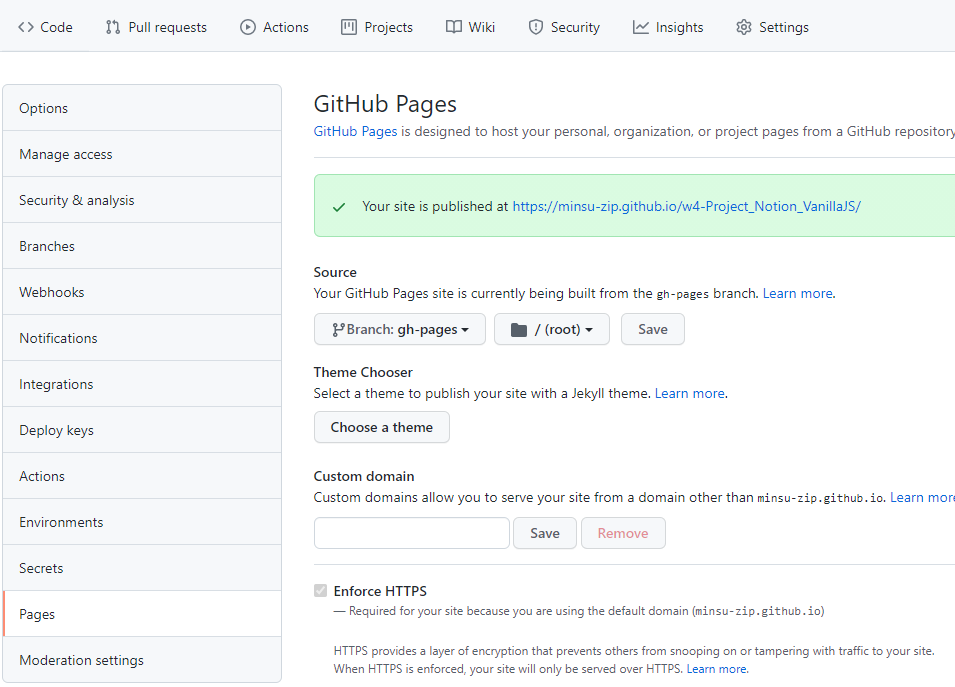Select Pages in the sidebar
The height and width of the screenshot is (687, 955).
(x=142, y=614)
